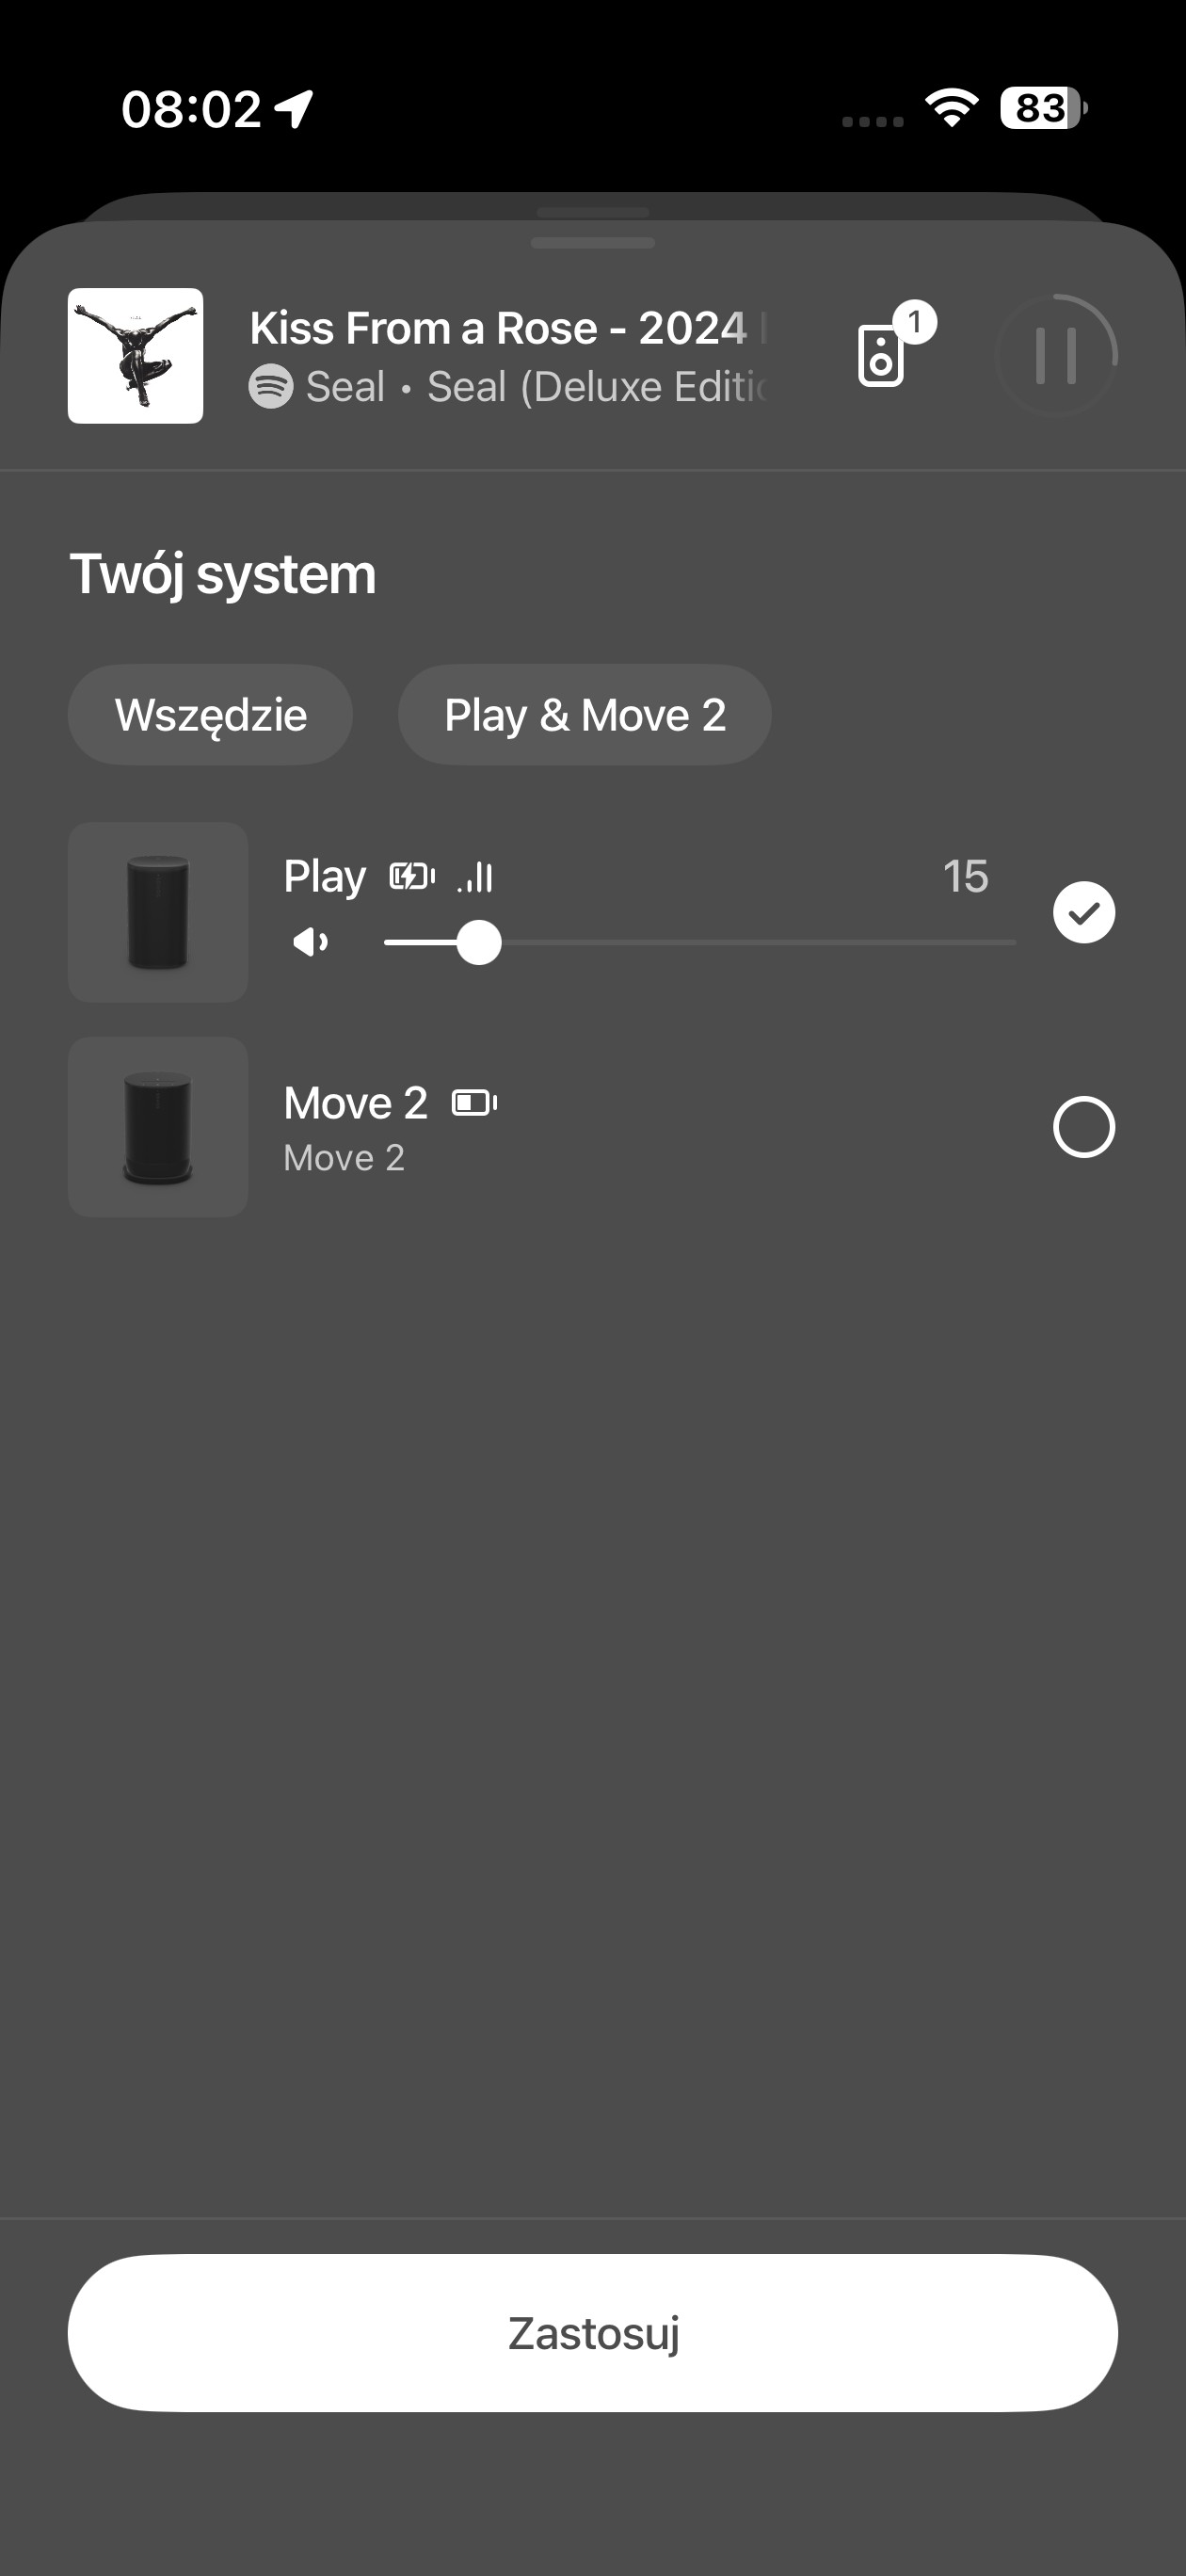Screen dimensions: 1186x2576
Task: Mute the Play speaker volume icon
Action: (x=310, y=942)
